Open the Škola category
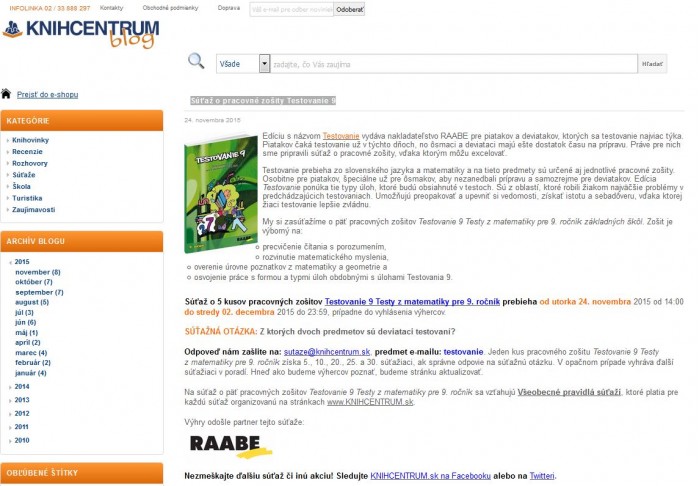Viewport: 700px width, 486px height. [x=21, y=187]
